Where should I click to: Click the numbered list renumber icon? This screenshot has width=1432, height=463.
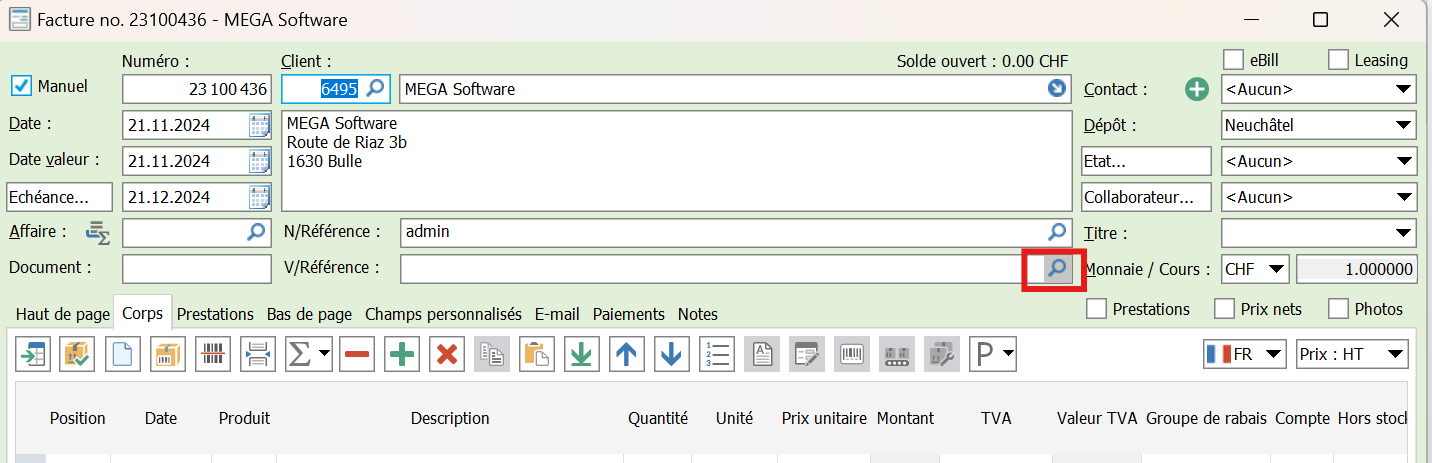click(717, 354)
